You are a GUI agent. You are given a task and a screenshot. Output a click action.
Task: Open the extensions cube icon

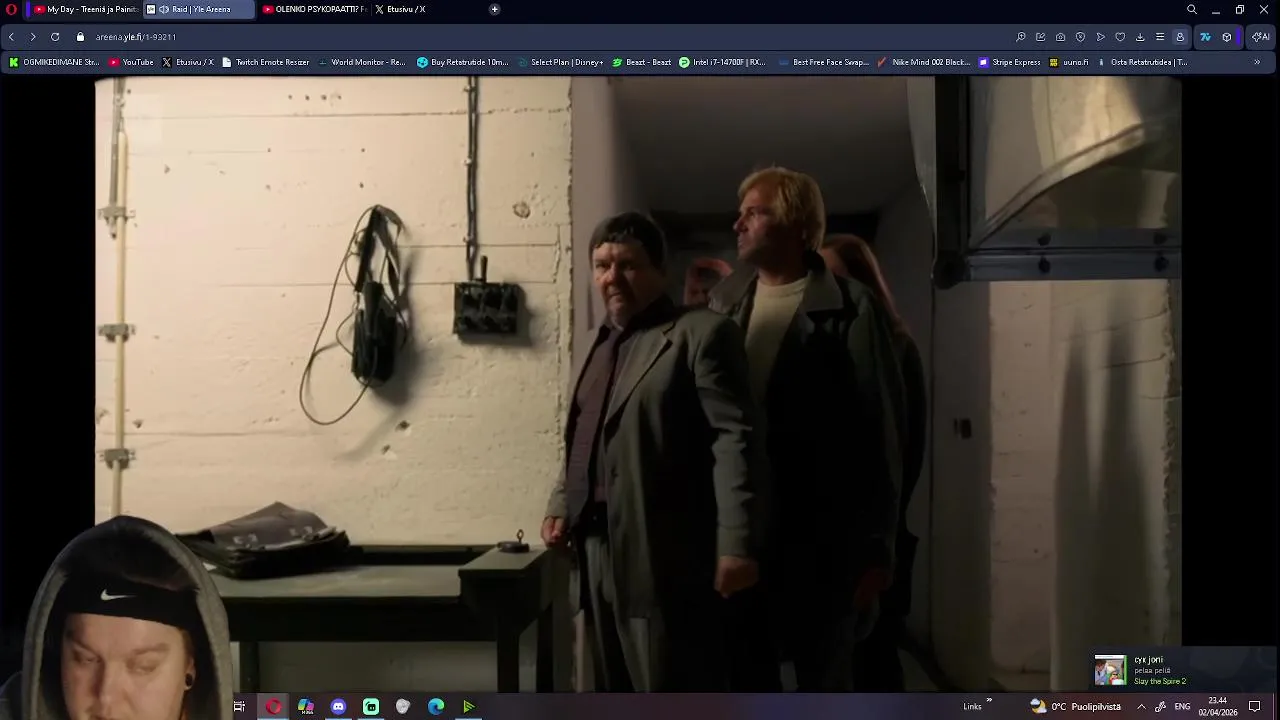pos(1227,37)
